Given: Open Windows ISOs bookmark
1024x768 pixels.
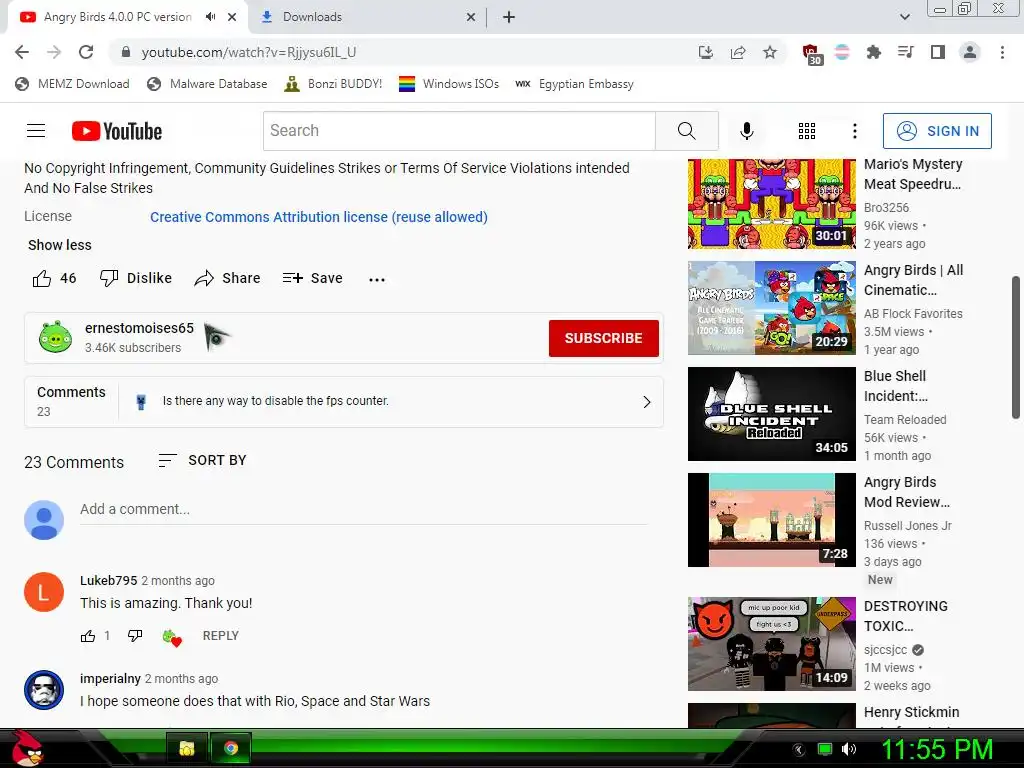Looking at the screenshot, I should (x=449, y=84).
